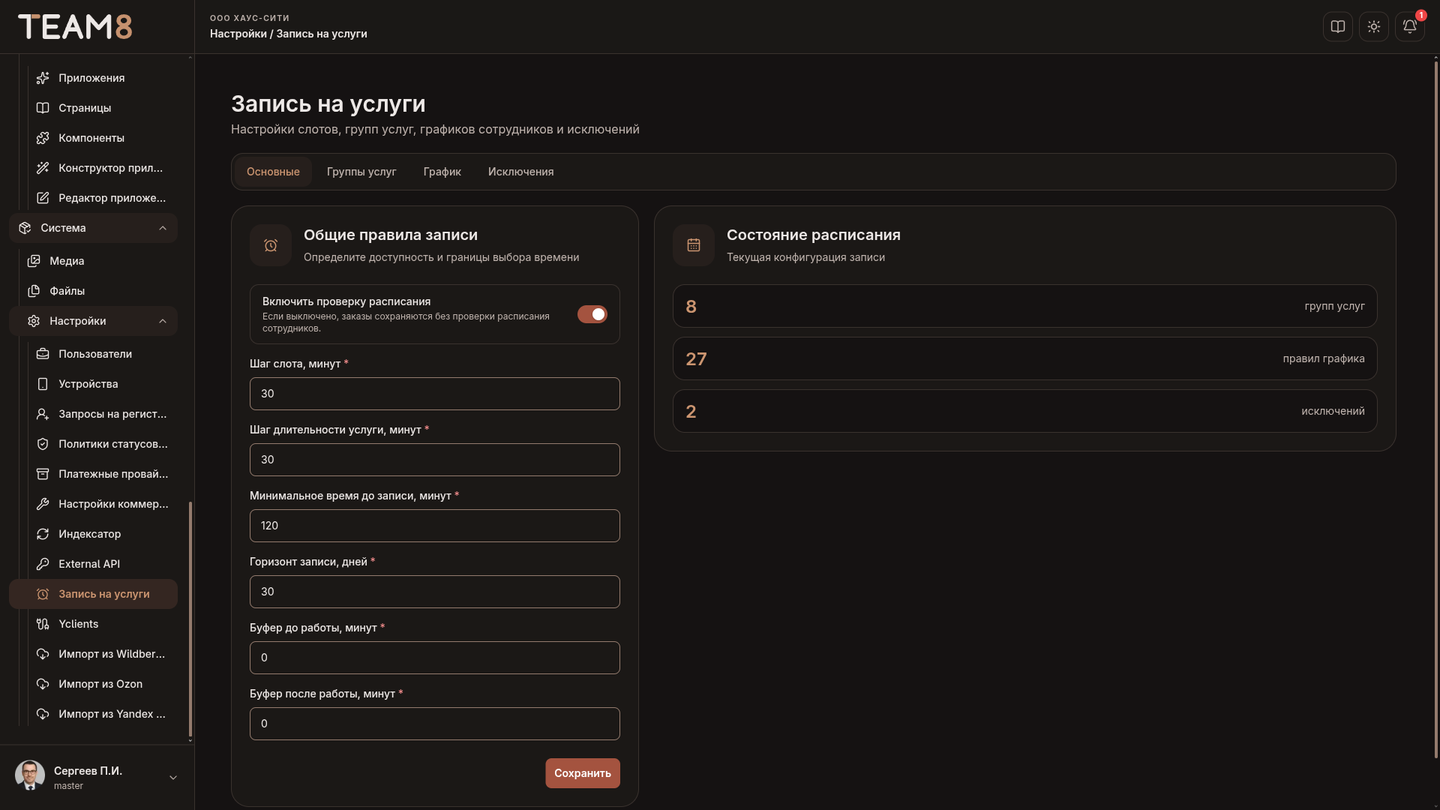Click the Страницы book icon
This screenshot has height=810, width=1440.
[x=43, y=108]
